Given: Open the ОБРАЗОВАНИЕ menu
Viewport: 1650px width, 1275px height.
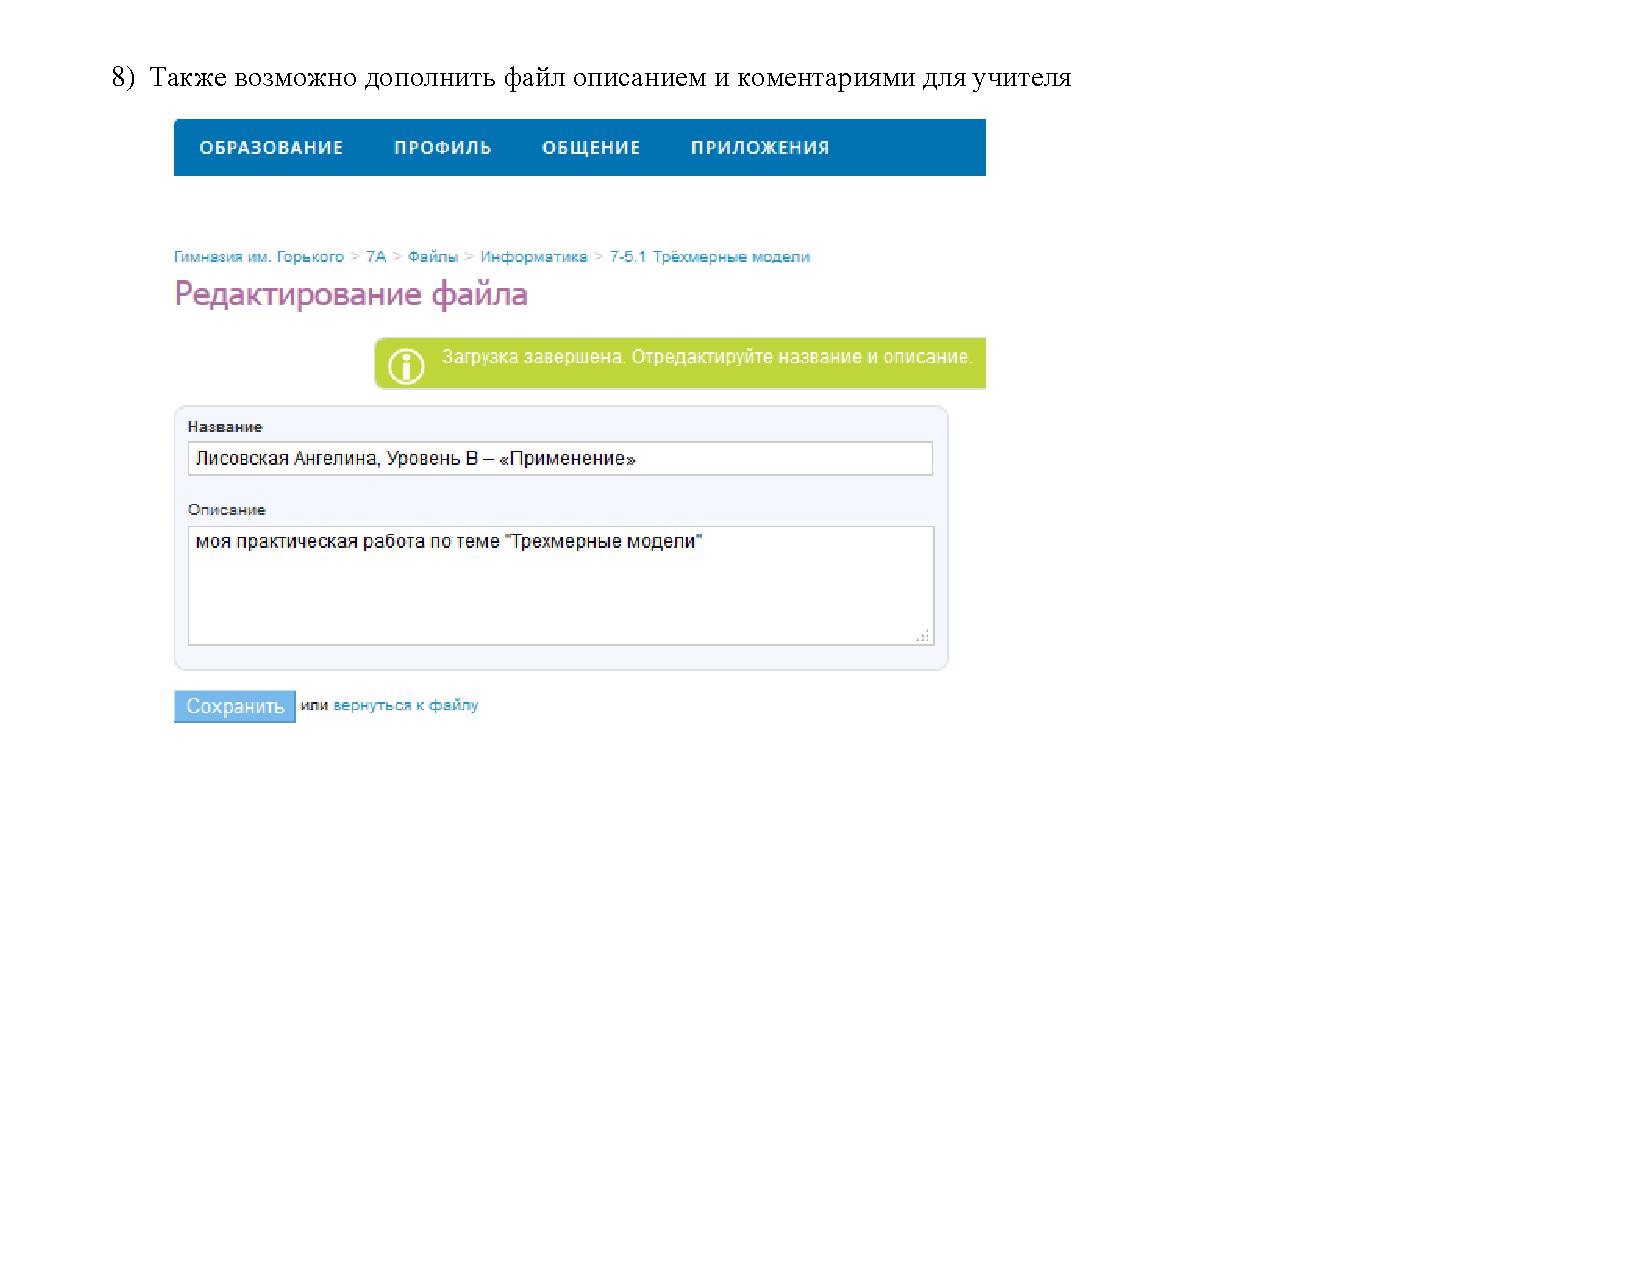Looking at the screenshot, I should (x=271, y=148).
